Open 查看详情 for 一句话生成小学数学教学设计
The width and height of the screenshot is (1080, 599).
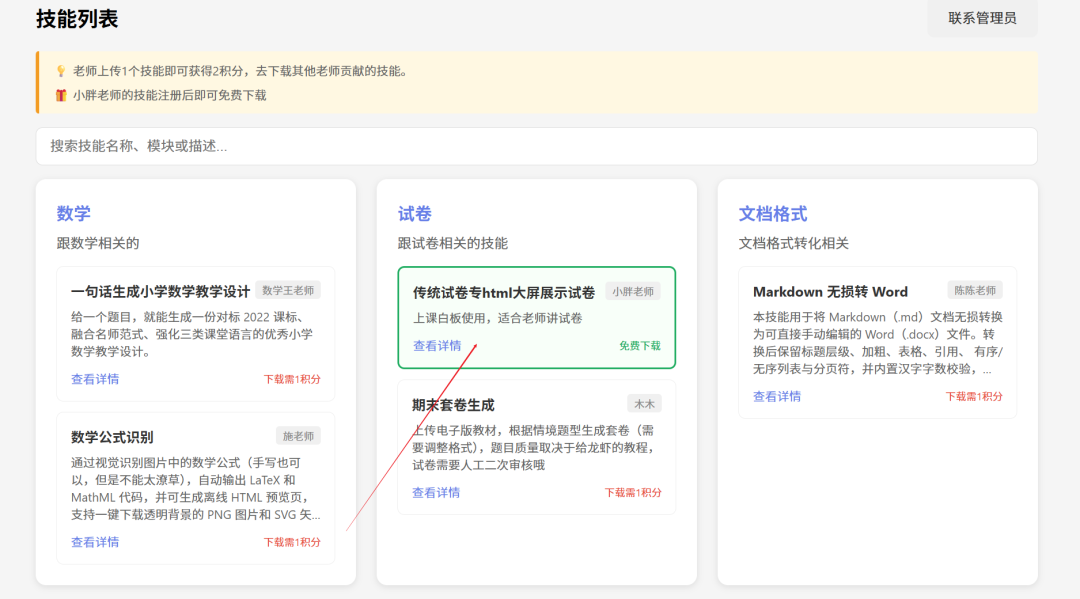point(95,379)
